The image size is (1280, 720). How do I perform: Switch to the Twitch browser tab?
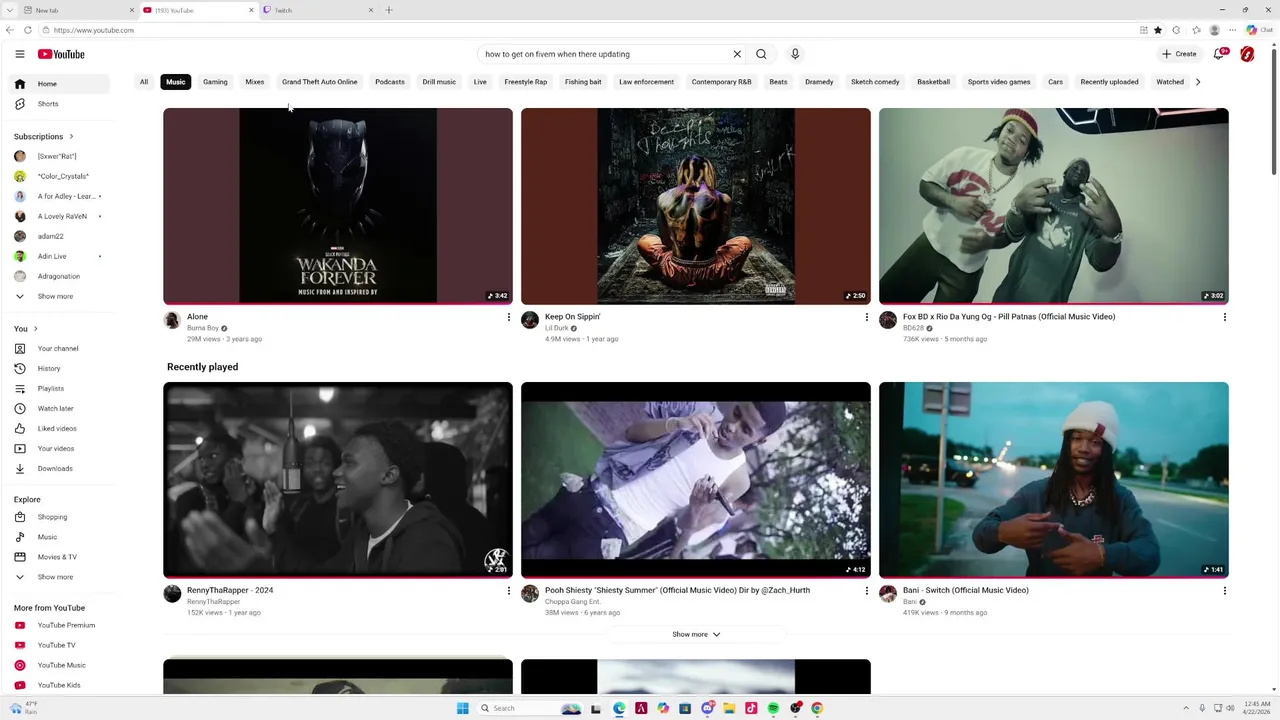(x=318, y=10)
